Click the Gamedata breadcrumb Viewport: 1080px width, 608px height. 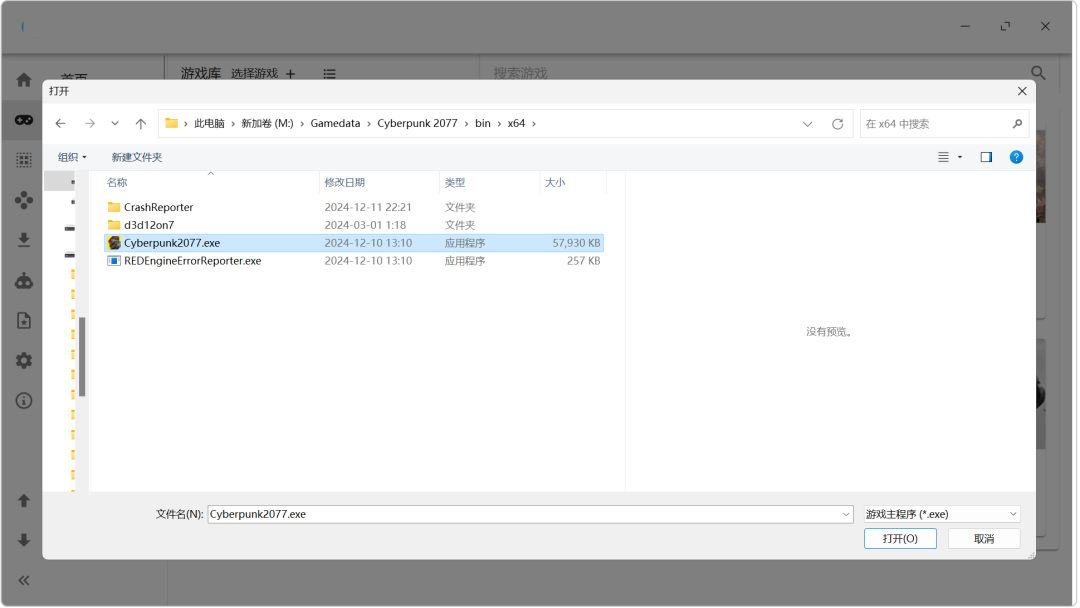click(x=335, y=123)
